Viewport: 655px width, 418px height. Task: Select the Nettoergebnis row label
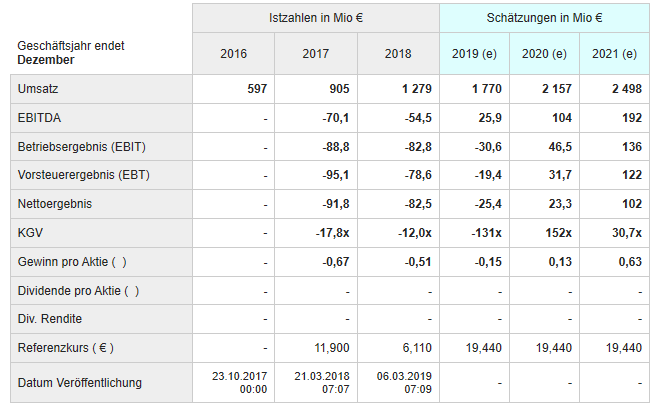(55, 205)
